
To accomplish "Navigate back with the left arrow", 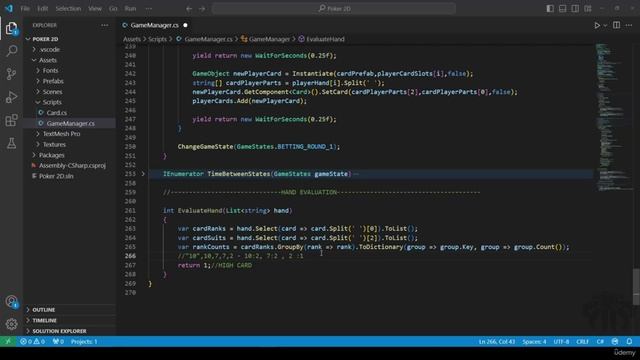I will 189,9.
